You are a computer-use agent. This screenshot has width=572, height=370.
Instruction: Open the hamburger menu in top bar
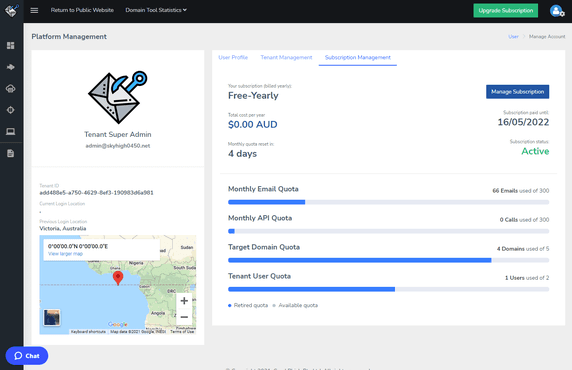[34, 10]
